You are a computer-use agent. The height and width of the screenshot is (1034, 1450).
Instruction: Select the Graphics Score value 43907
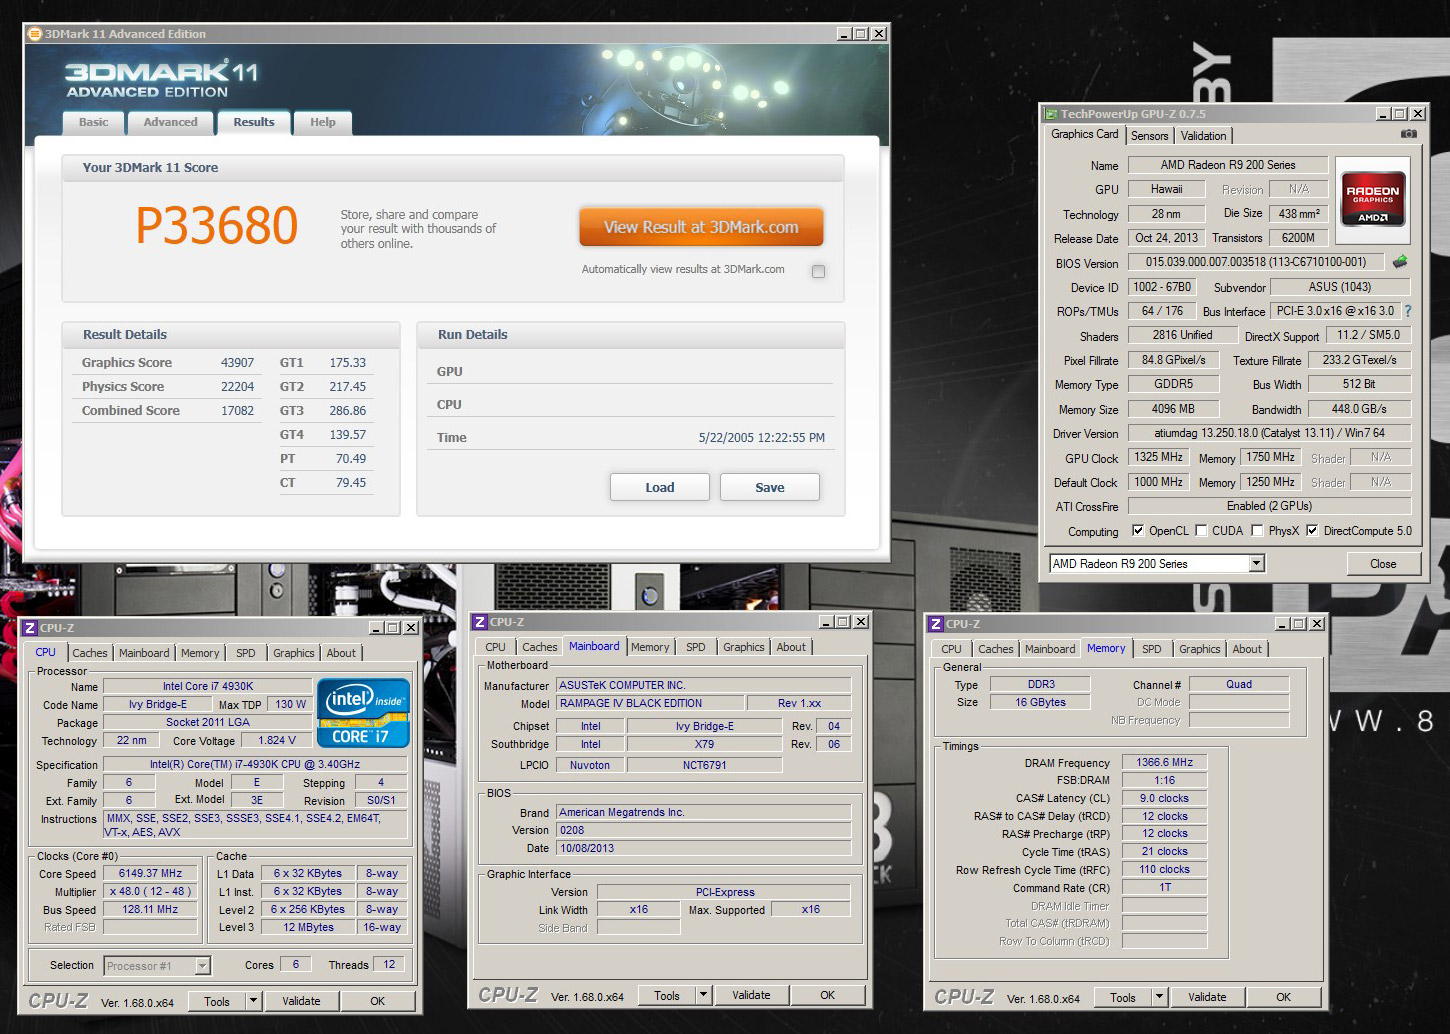click(x=237, y=363)
